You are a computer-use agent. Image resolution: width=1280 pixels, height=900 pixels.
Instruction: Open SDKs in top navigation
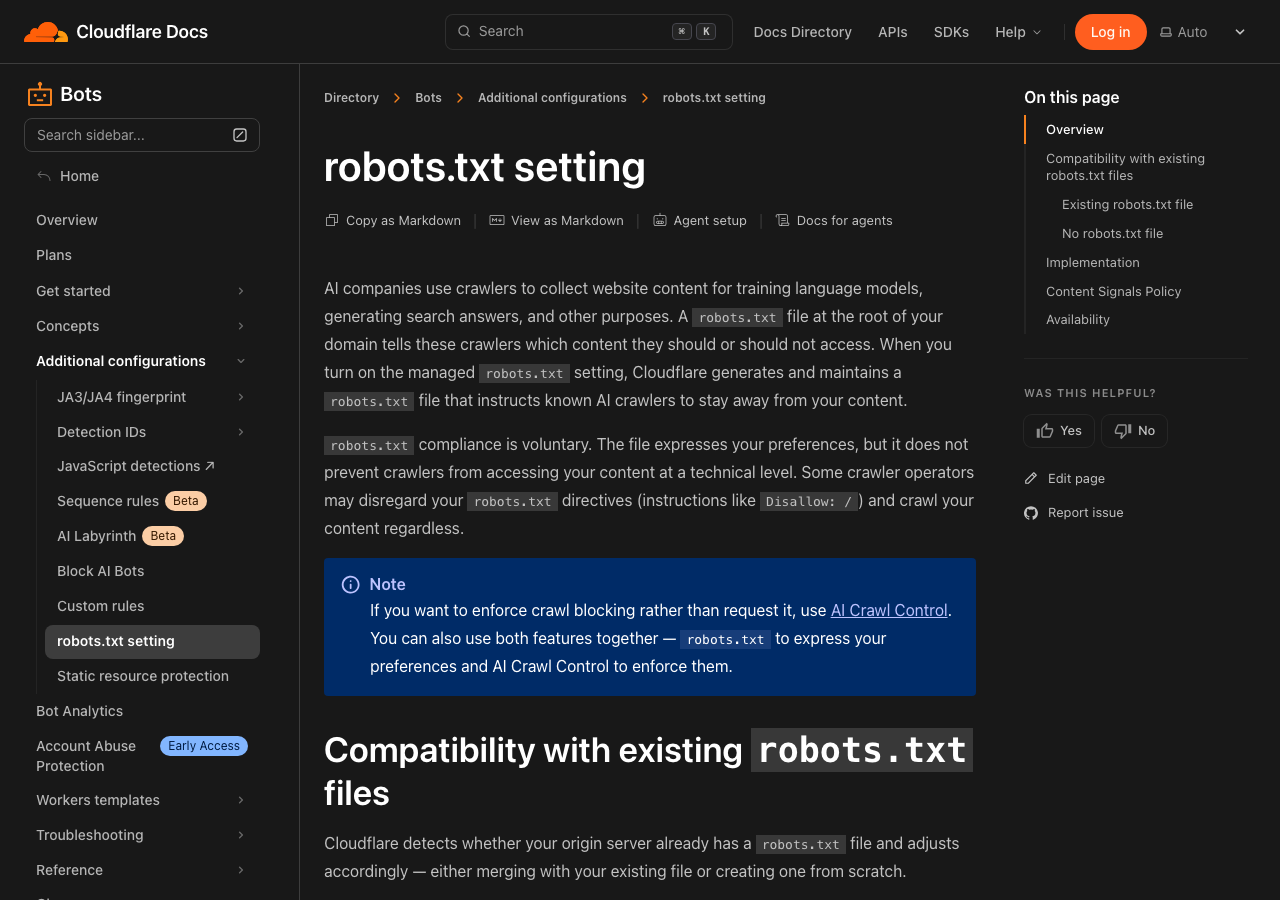click(x=951, y=32)
